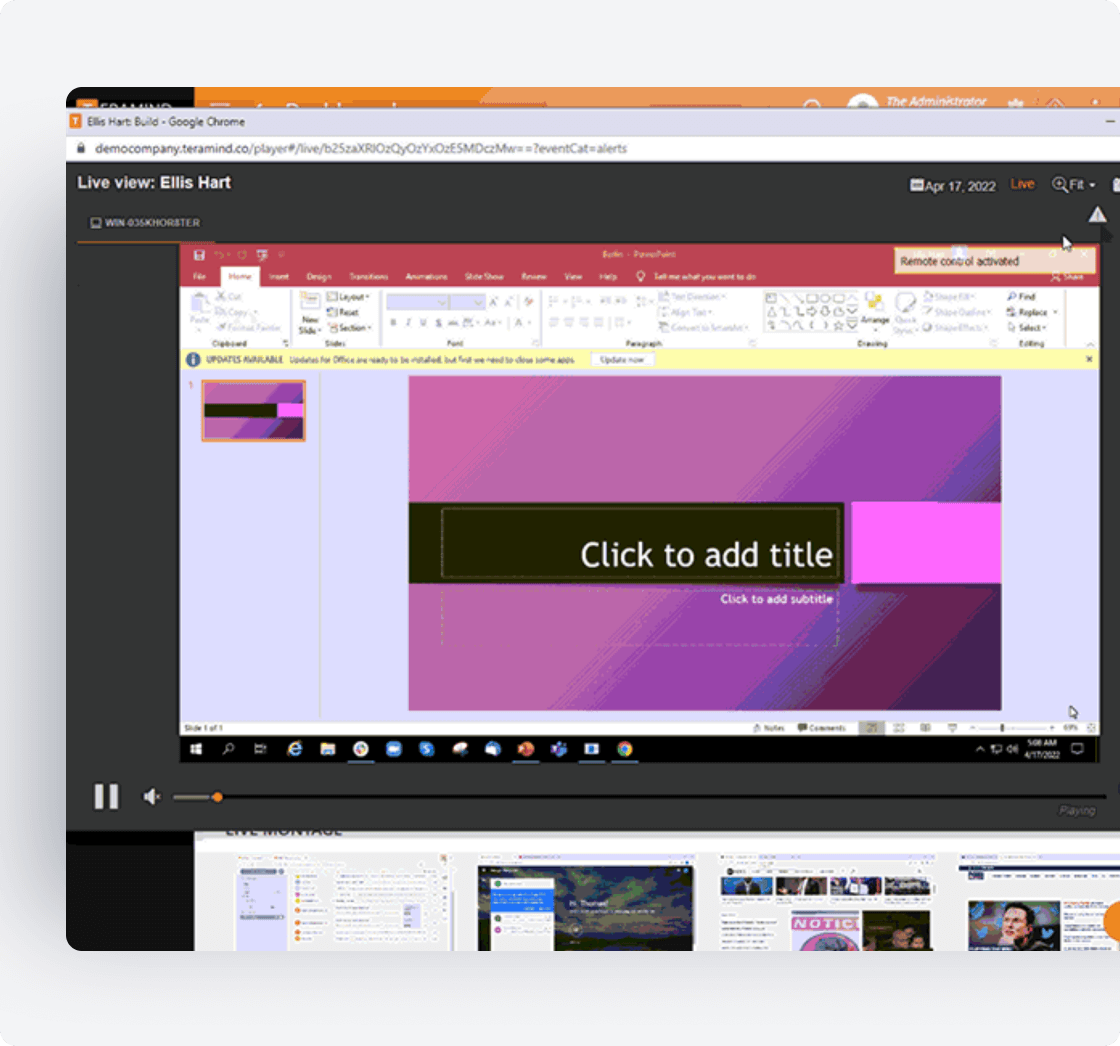Open the Apr 17, 2022 calendar date picker
Image resolution: width=1120 pixels, height=1046 pixels.
click(952, 185)
